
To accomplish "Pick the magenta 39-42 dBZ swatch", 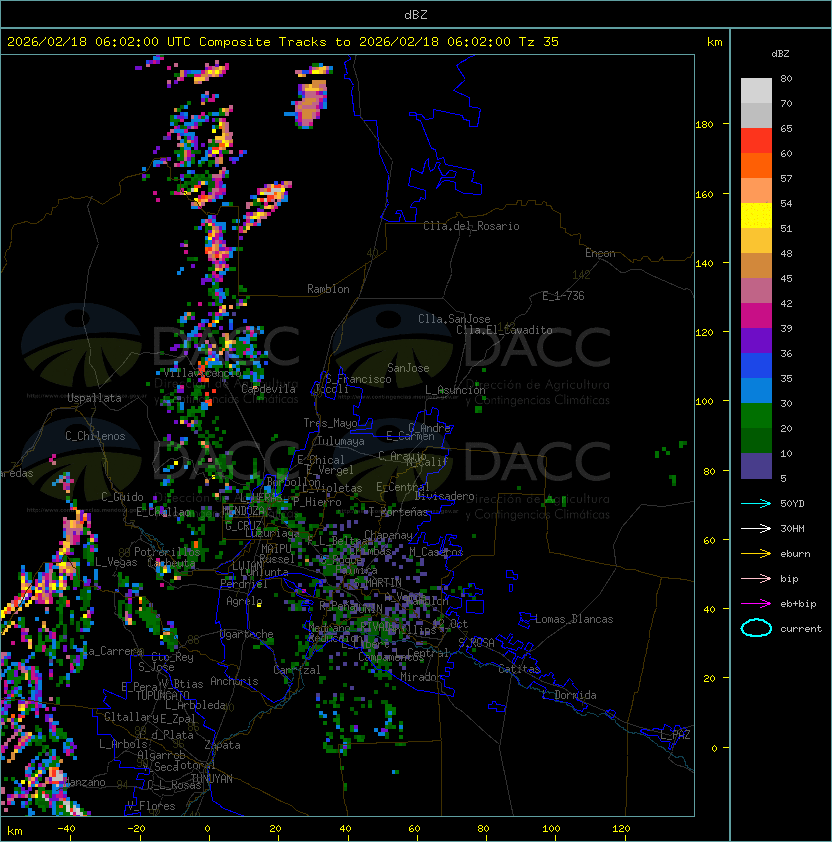I will (x=756, y=316).
